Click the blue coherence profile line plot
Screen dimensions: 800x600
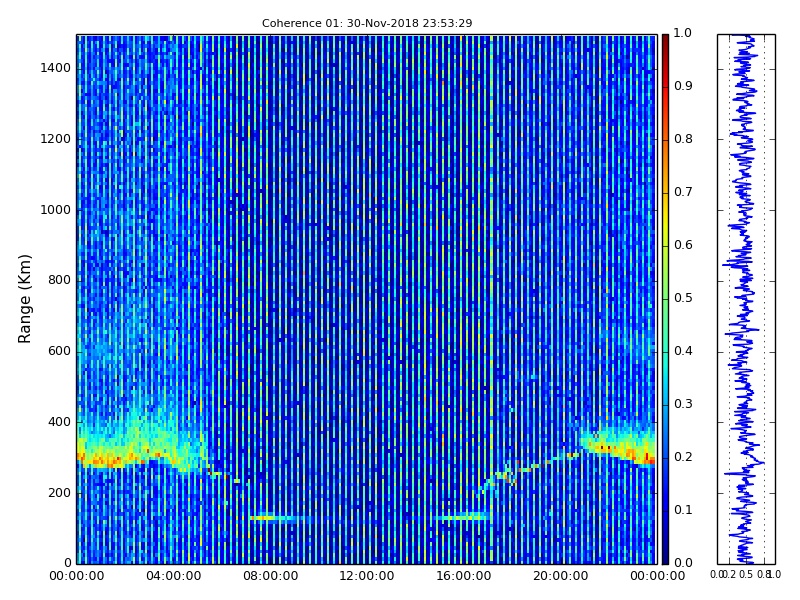coord(746,299)
